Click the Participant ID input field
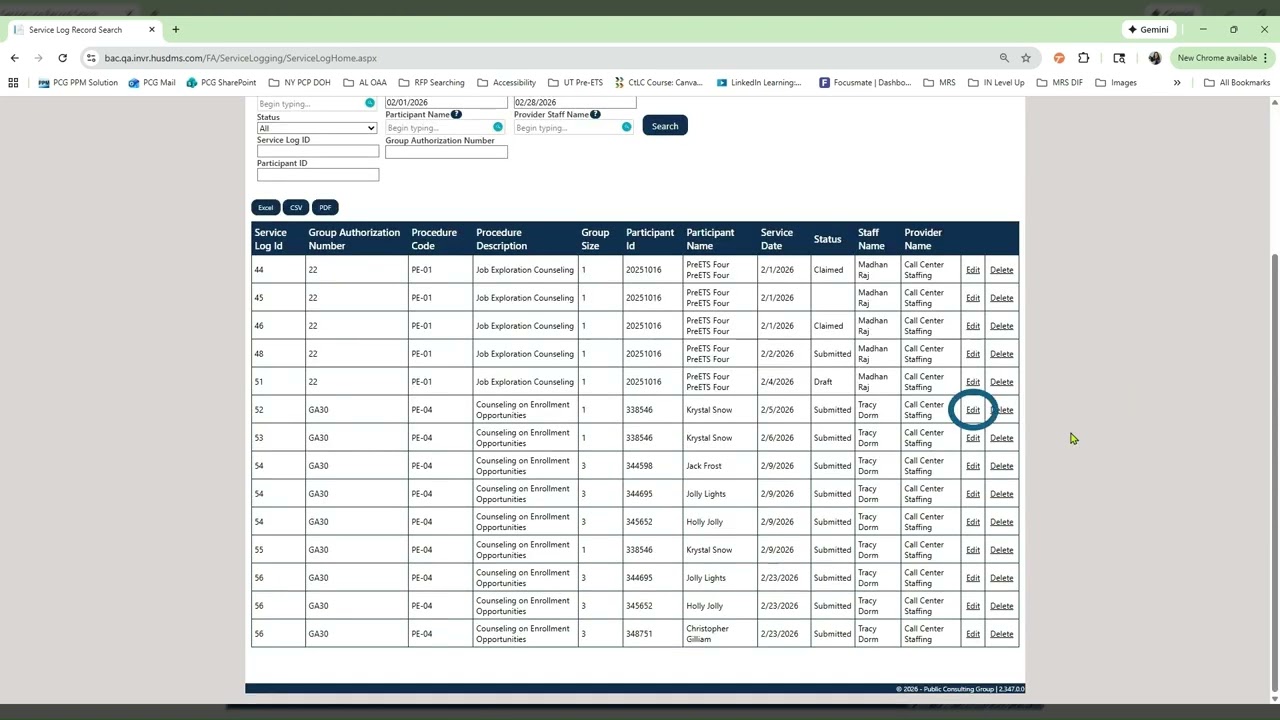The width and height of the screenshot is (1280, 720). (318, 174)
